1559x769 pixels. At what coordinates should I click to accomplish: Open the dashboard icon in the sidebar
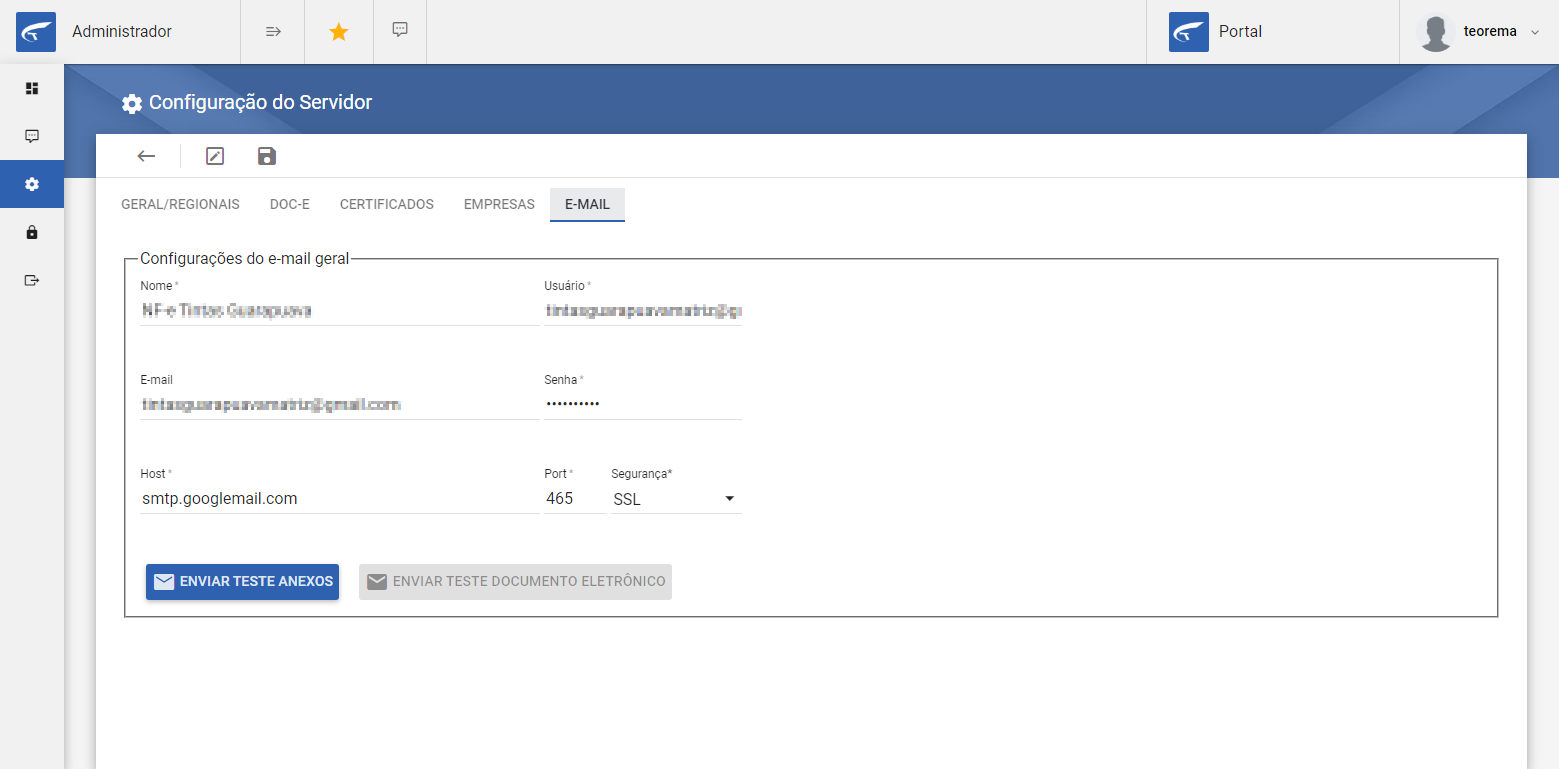[x=32, y=88]
